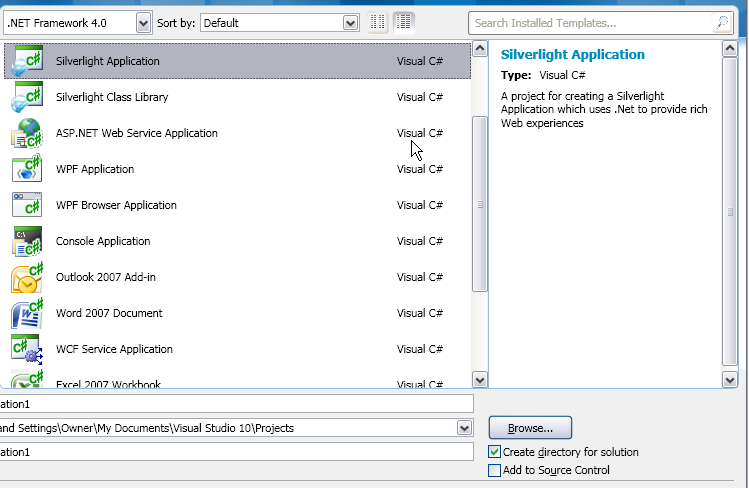Enable Add to Source Control checkbox
Screen dimensions: 749x488
pos(494,470)
